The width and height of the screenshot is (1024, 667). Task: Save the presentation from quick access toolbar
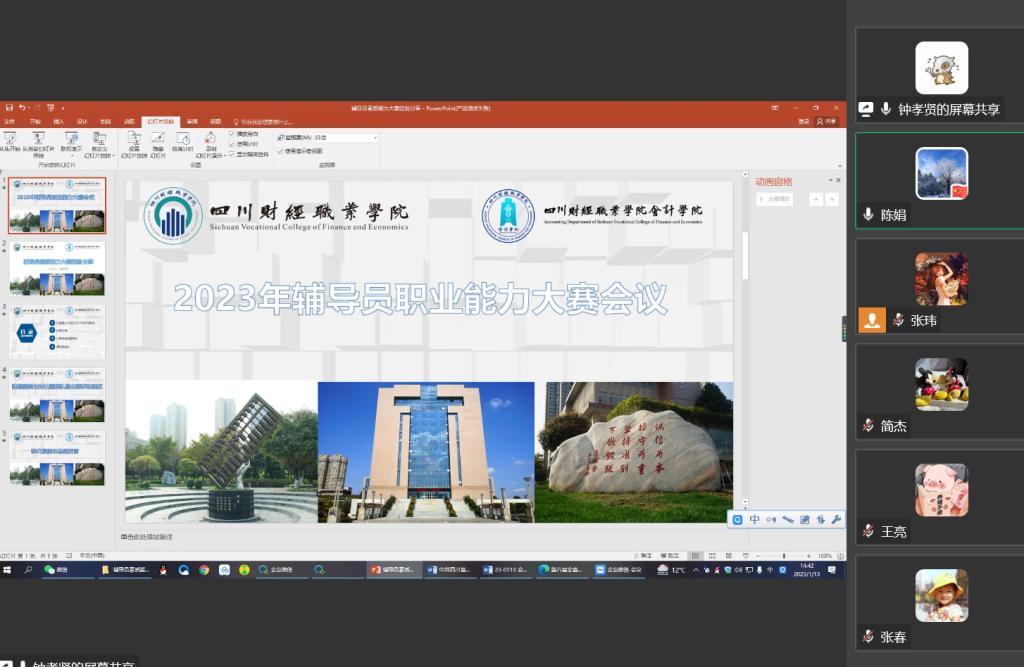pos(8,107)
